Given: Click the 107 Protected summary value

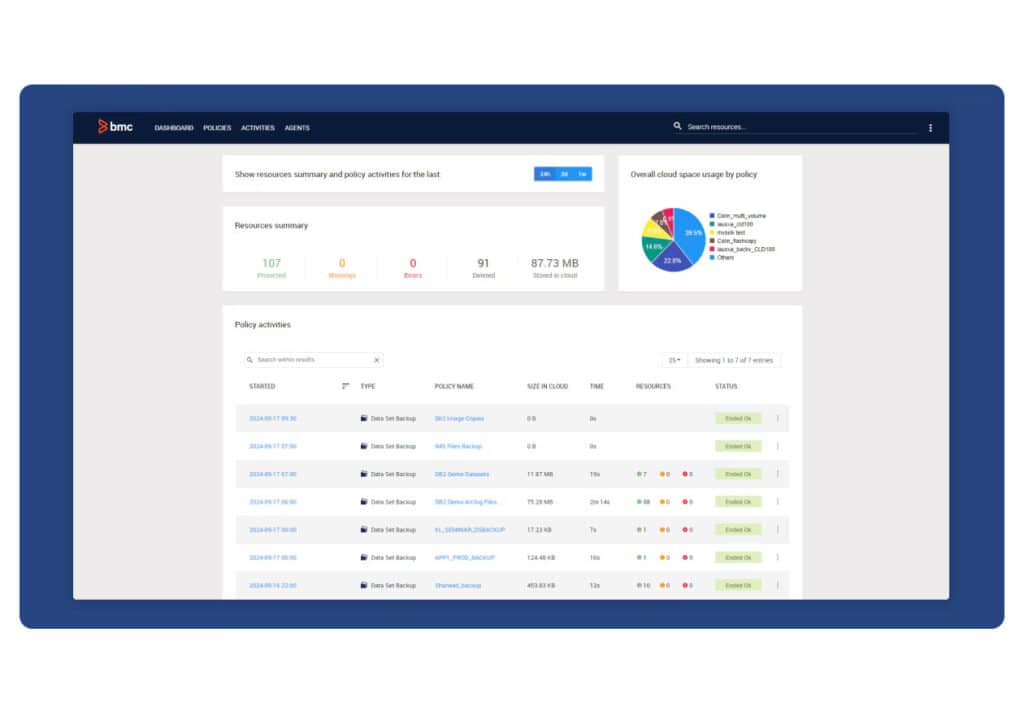Looking at the screenshot, I should coord(272,263).
